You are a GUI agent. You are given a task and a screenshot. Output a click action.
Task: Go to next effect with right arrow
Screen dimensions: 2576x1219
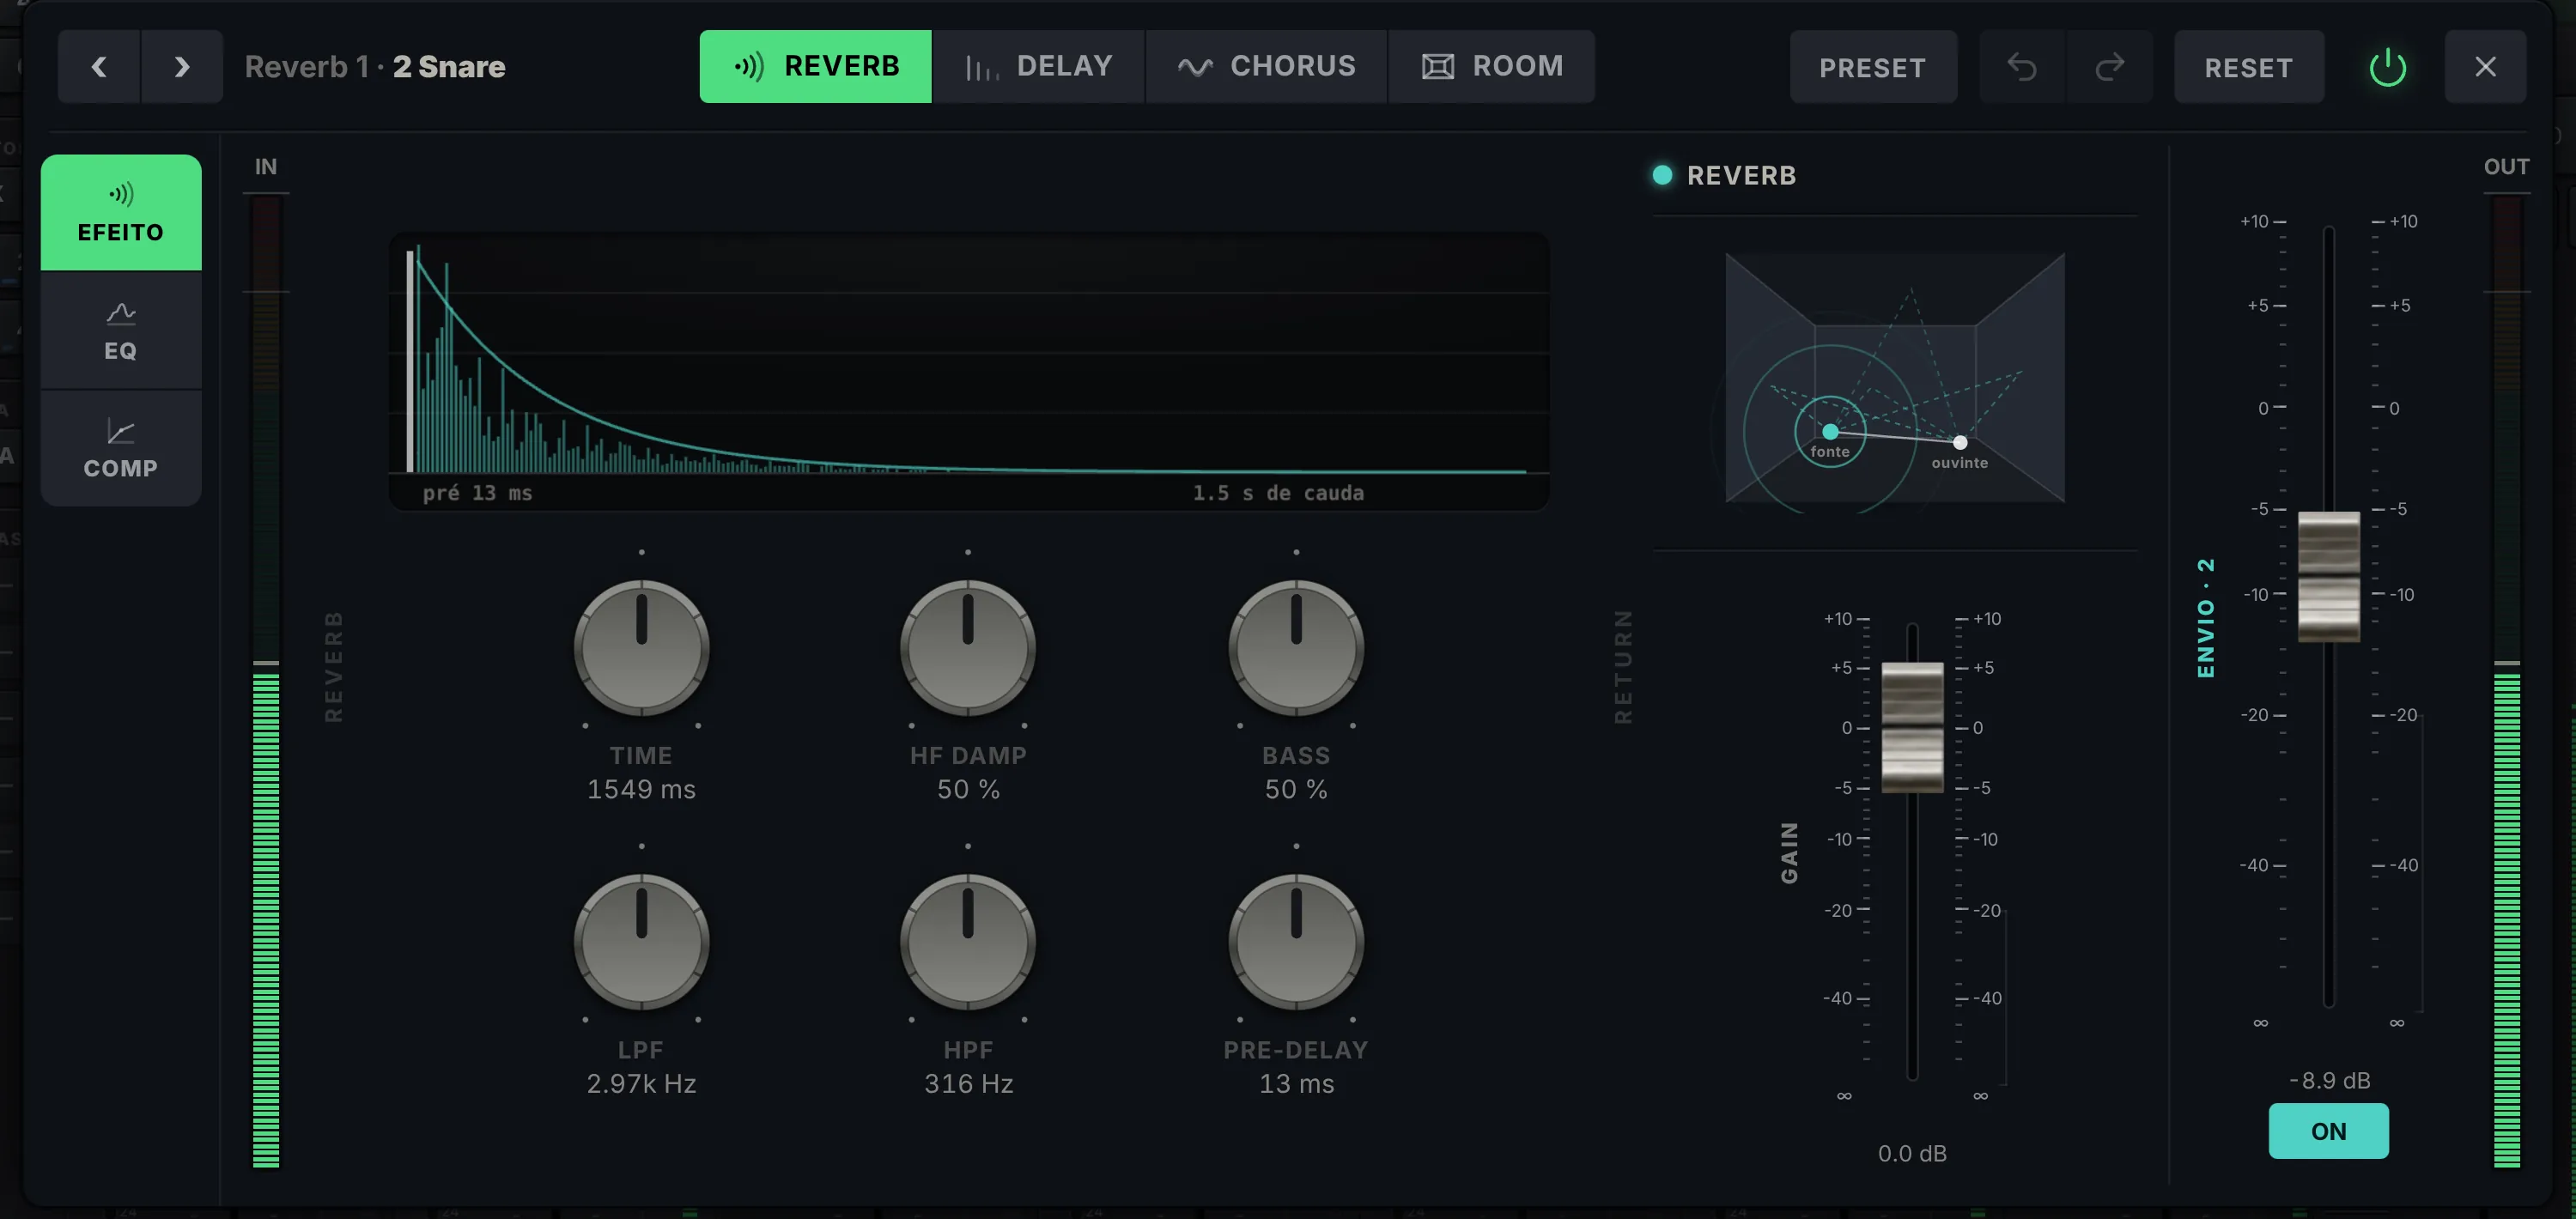click(x=182, y=67)
